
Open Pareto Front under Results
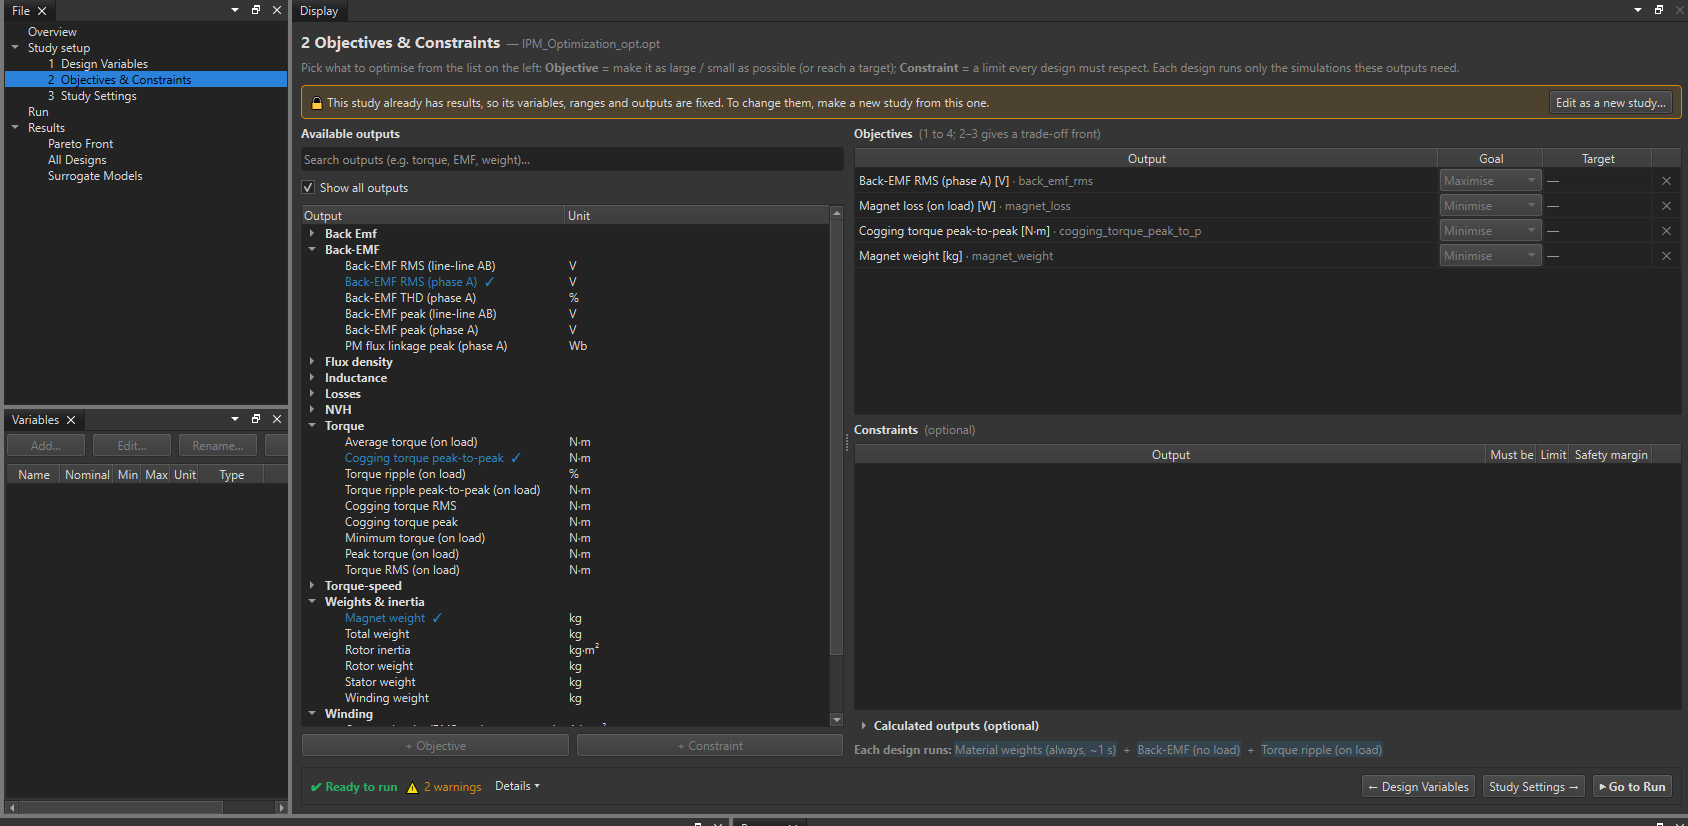(80, 144)
